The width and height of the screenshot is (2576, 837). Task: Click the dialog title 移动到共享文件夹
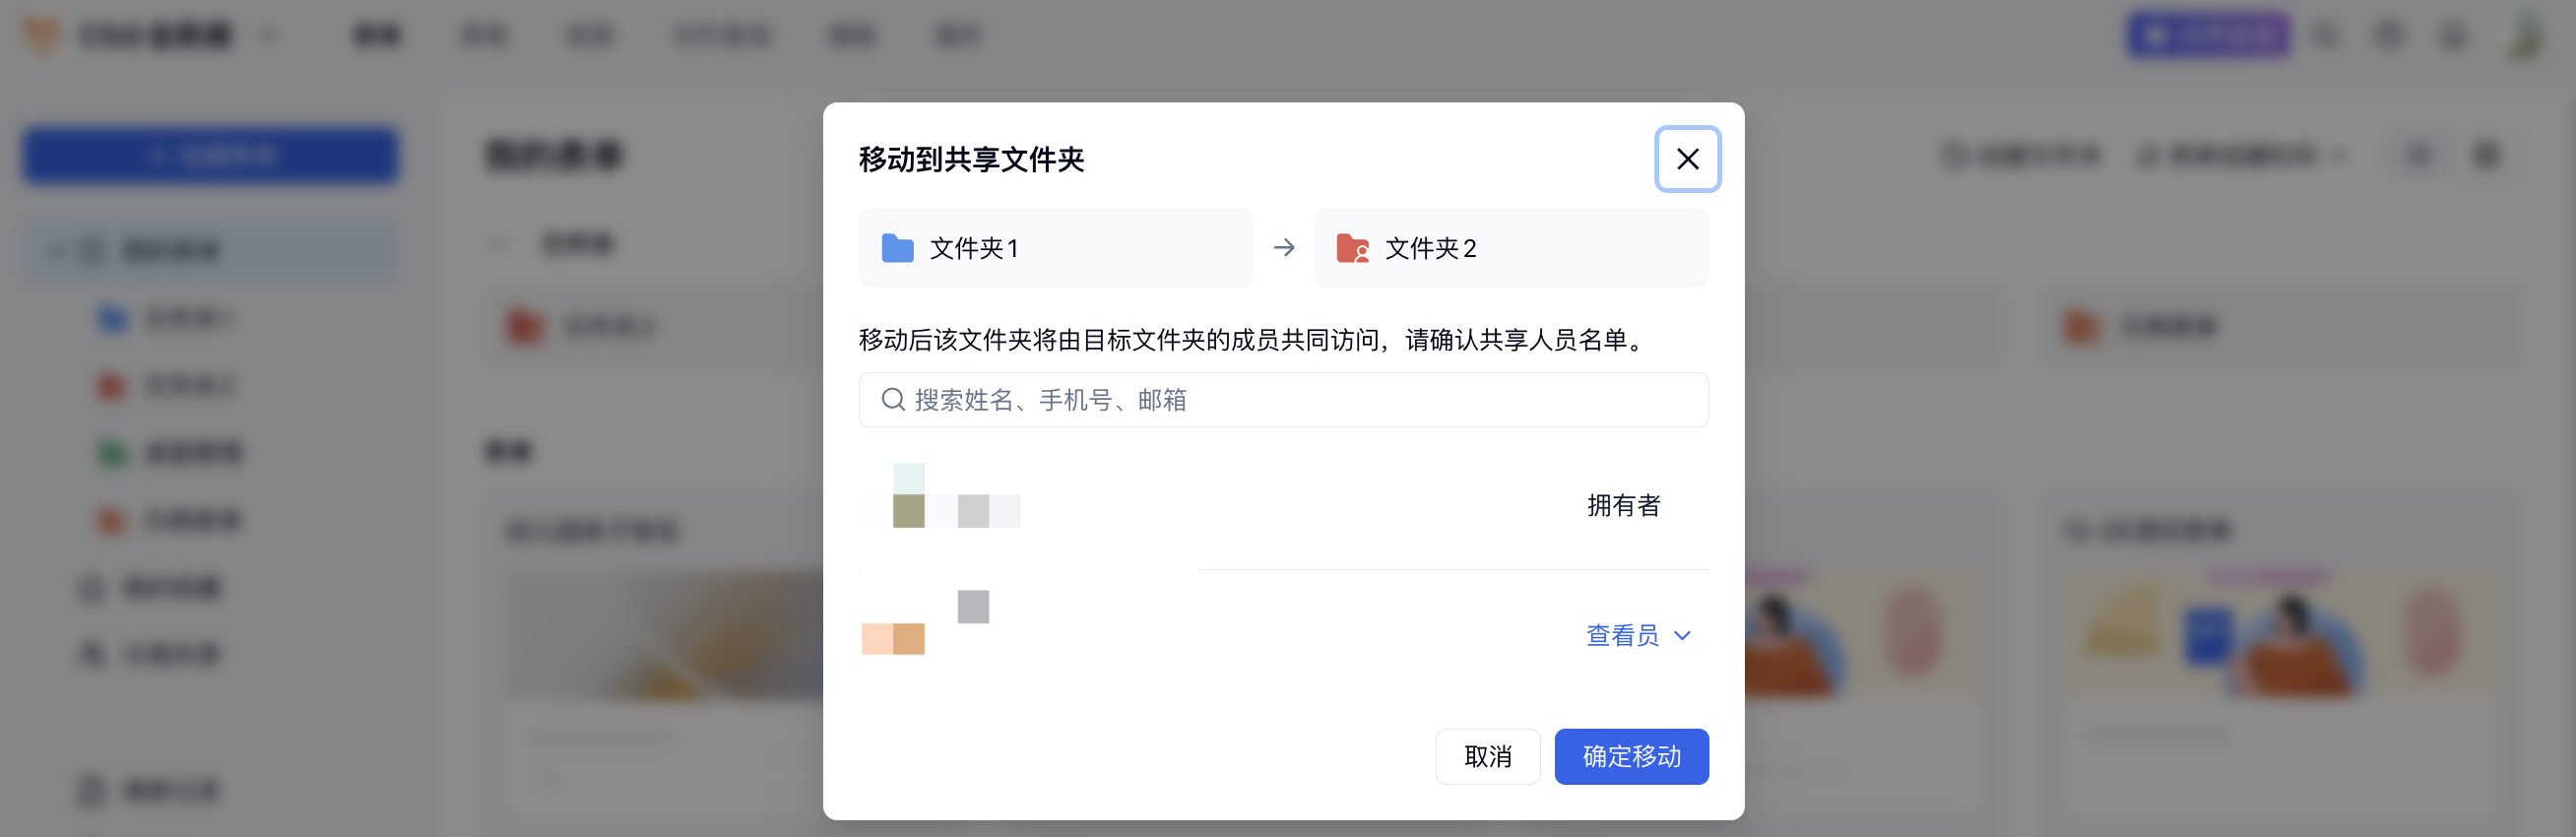tap(971, 160)
